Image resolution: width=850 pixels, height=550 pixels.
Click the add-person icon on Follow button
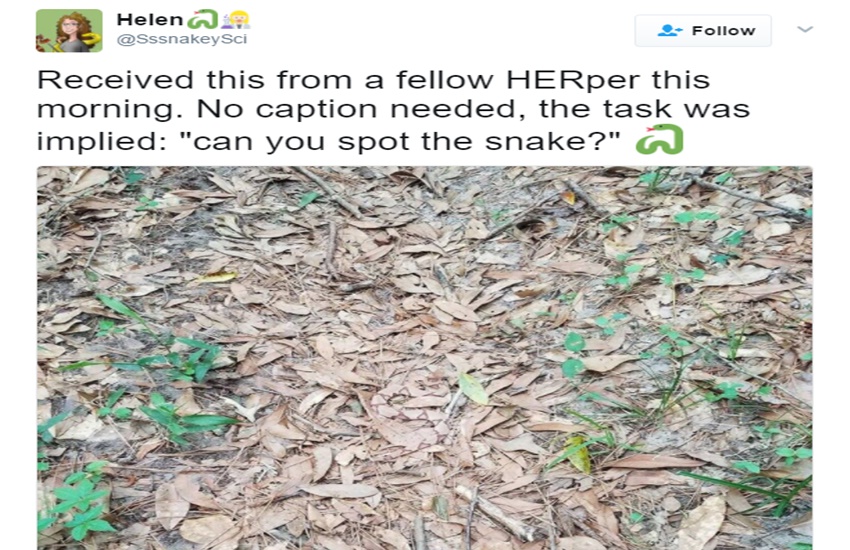[x=669, y=30]
